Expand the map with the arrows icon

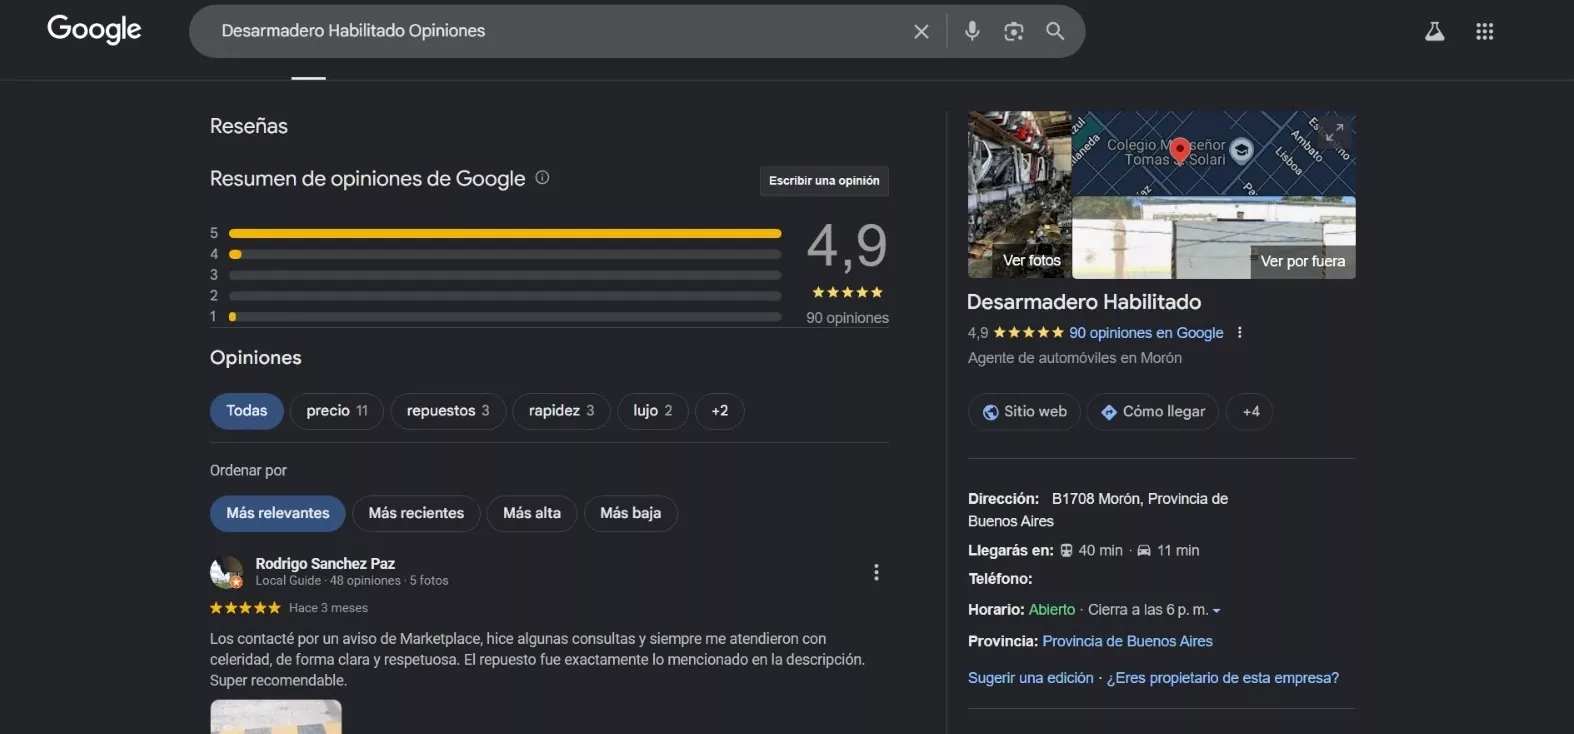(1333, 132)
